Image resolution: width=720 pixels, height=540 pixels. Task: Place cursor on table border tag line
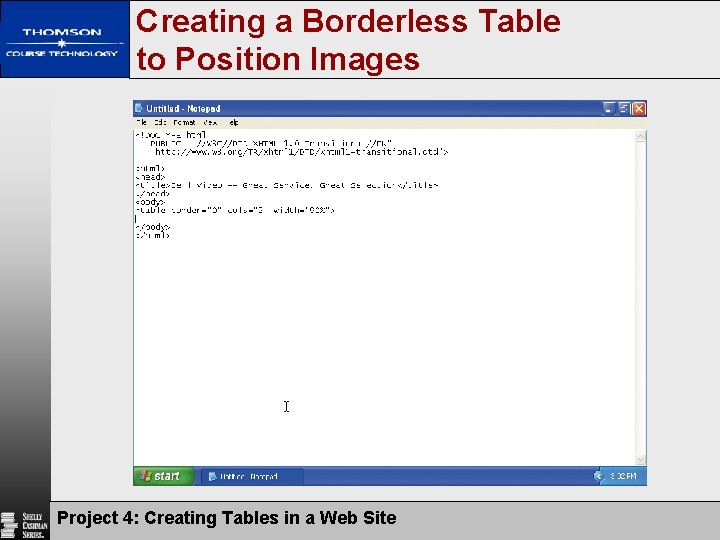(x=235, y=210)
